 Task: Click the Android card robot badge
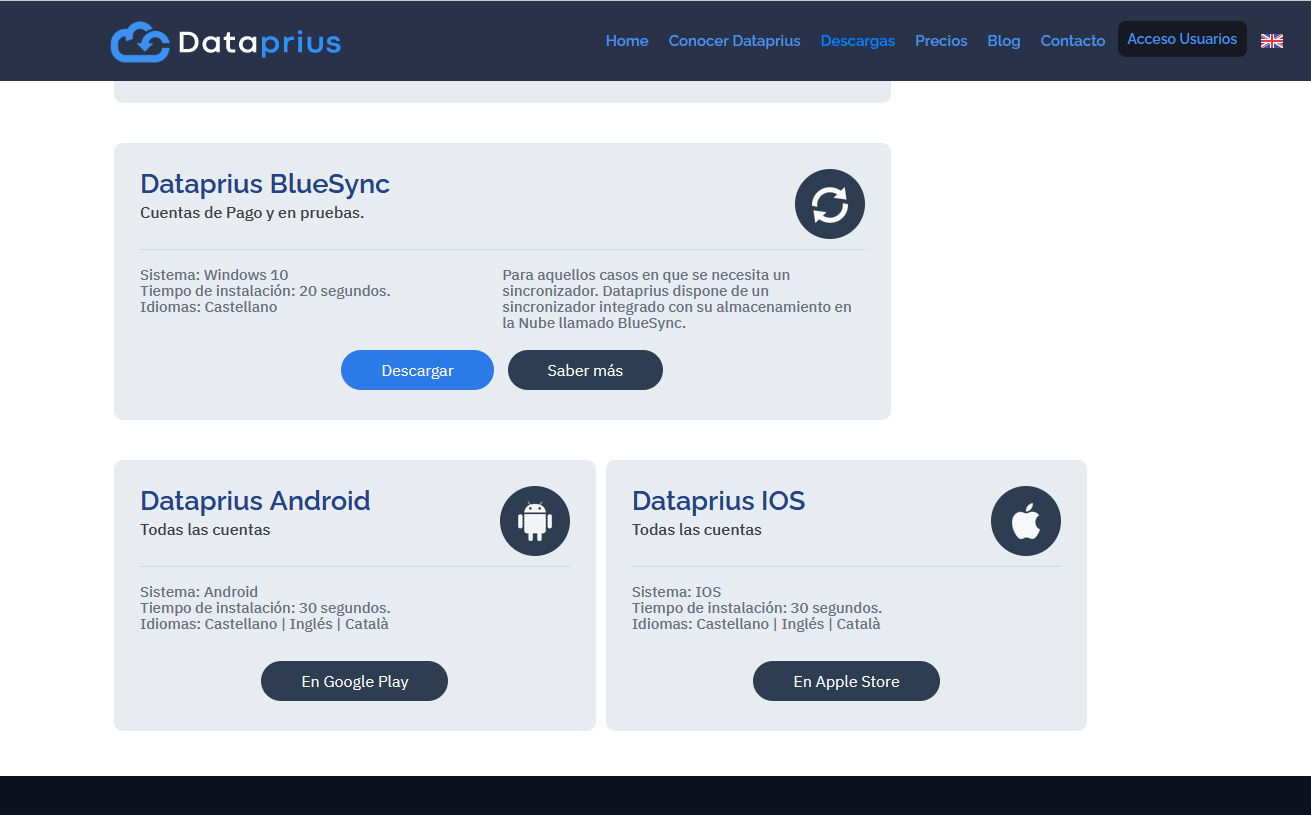tap(535, 520)
